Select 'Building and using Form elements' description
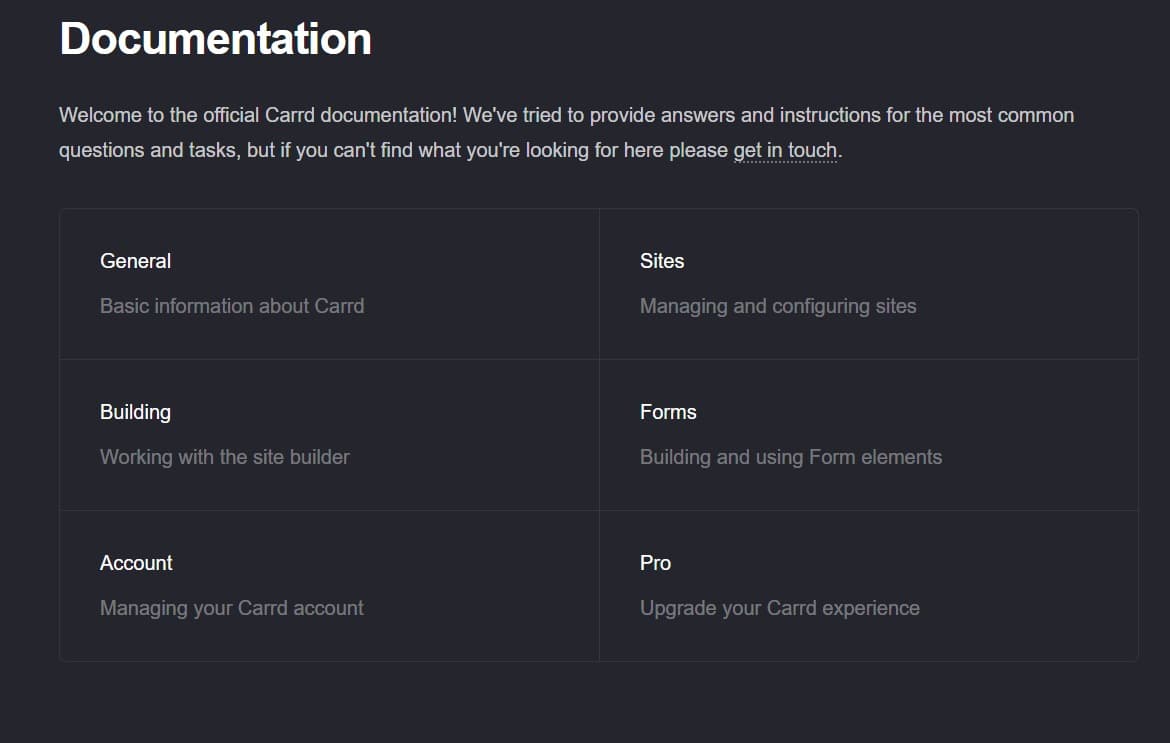This screenshot has width=1170, height=743. [791, 457]
